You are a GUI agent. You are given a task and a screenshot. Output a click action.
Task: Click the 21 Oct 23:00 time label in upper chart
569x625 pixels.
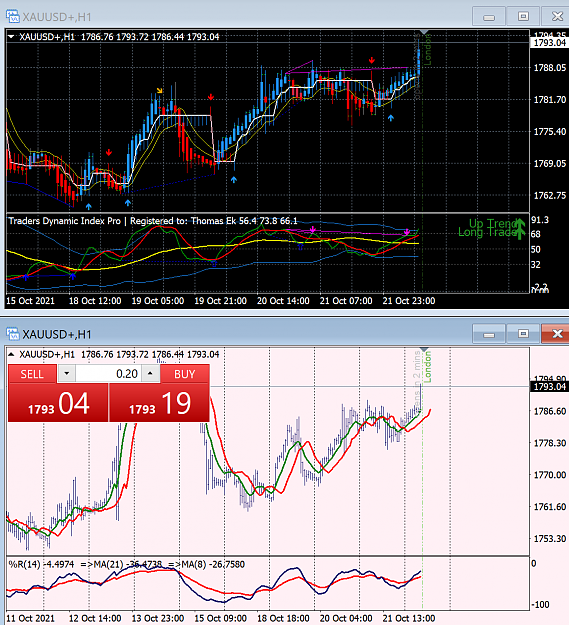[x=409, y=301]
